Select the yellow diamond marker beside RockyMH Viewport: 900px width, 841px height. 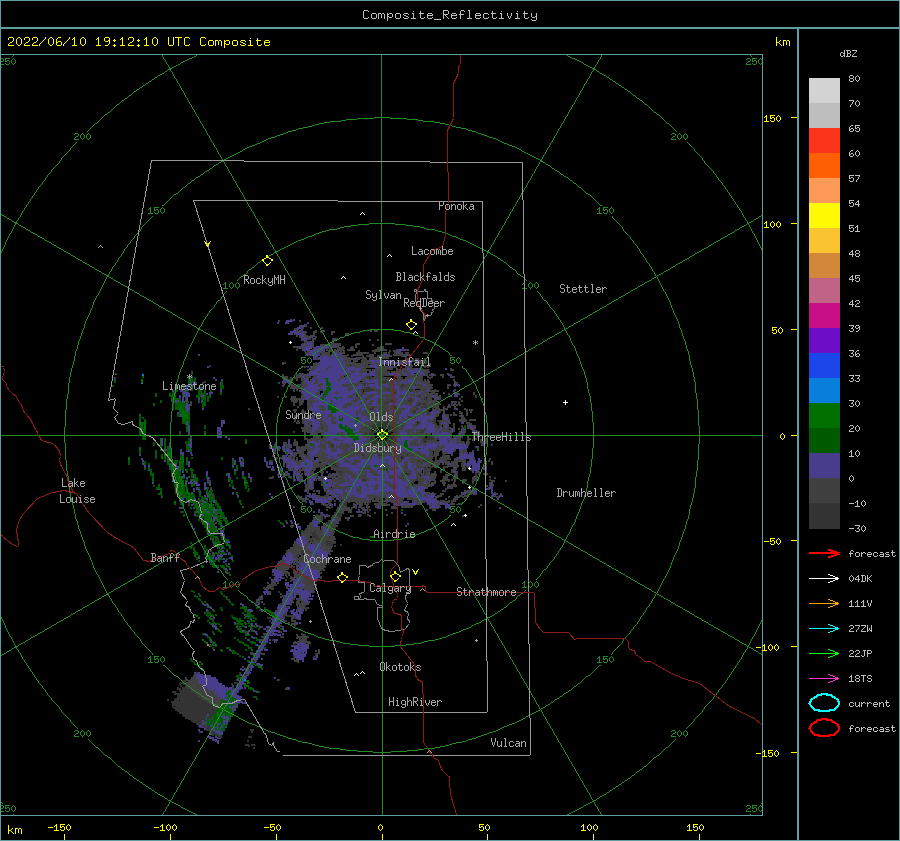coord(267,261)
